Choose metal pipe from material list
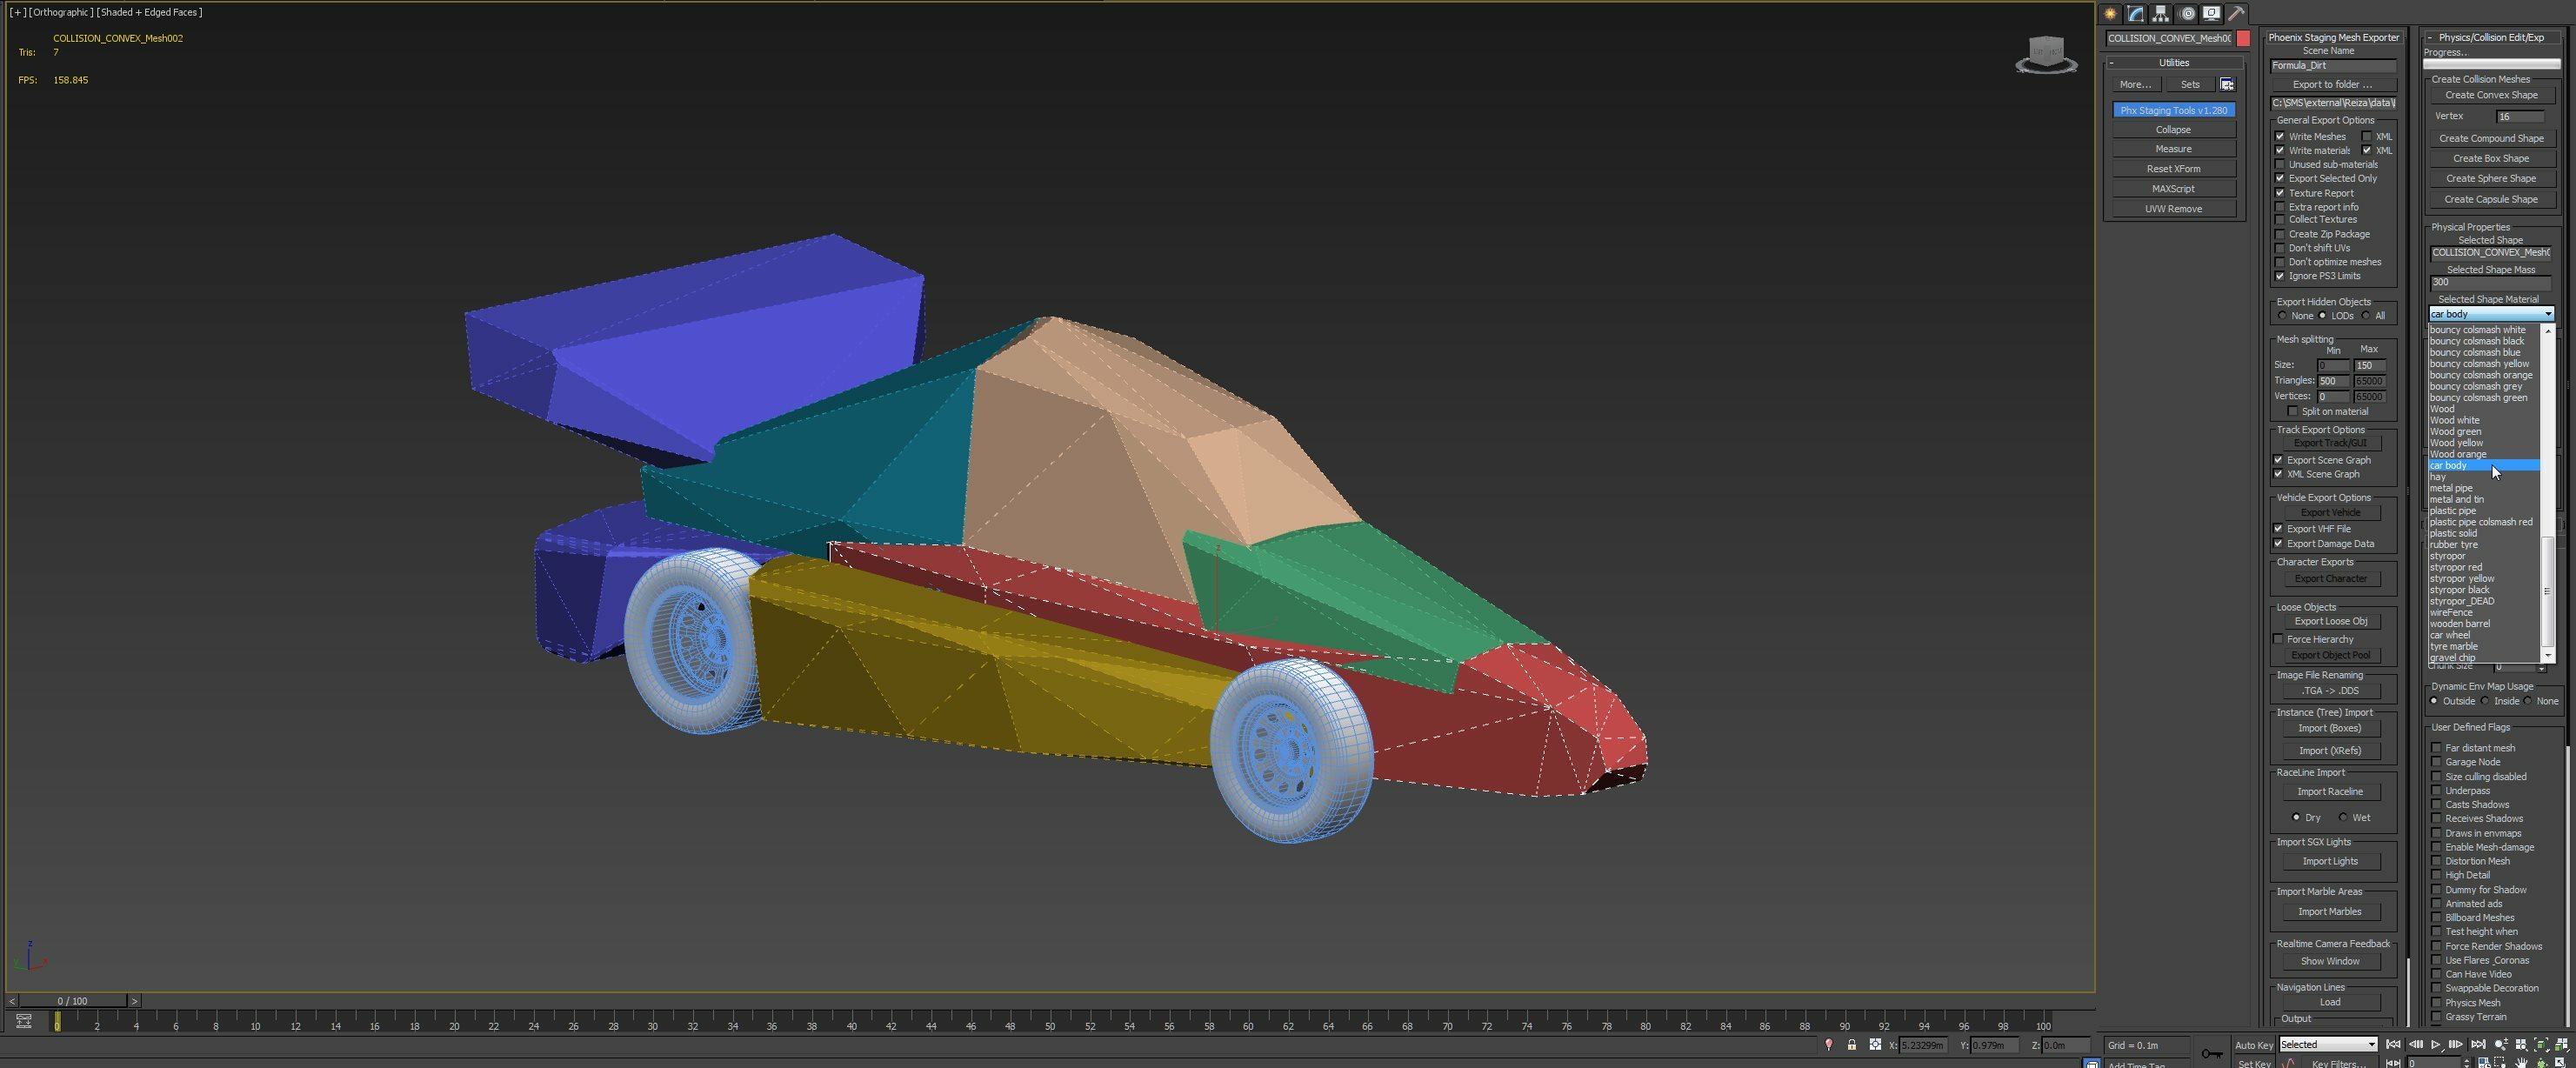 pyautogui.click(x=2451, y=489)
